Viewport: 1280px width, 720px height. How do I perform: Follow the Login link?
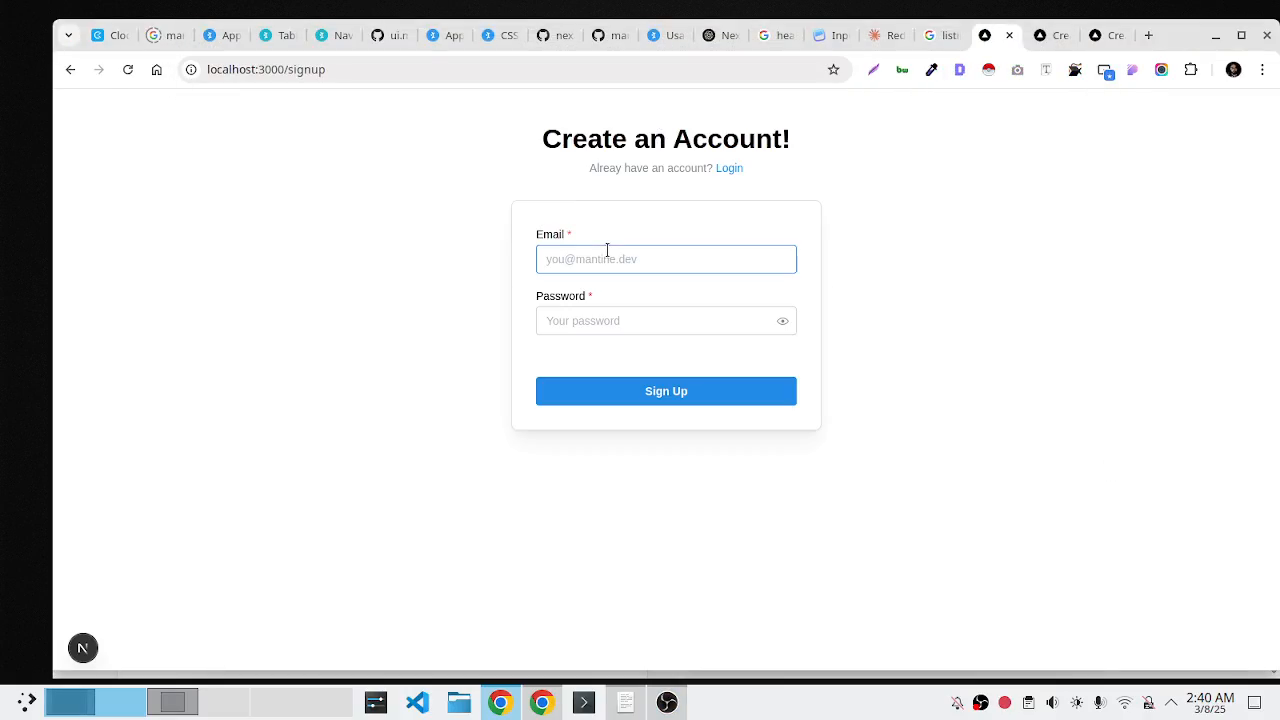coord(729,168)
